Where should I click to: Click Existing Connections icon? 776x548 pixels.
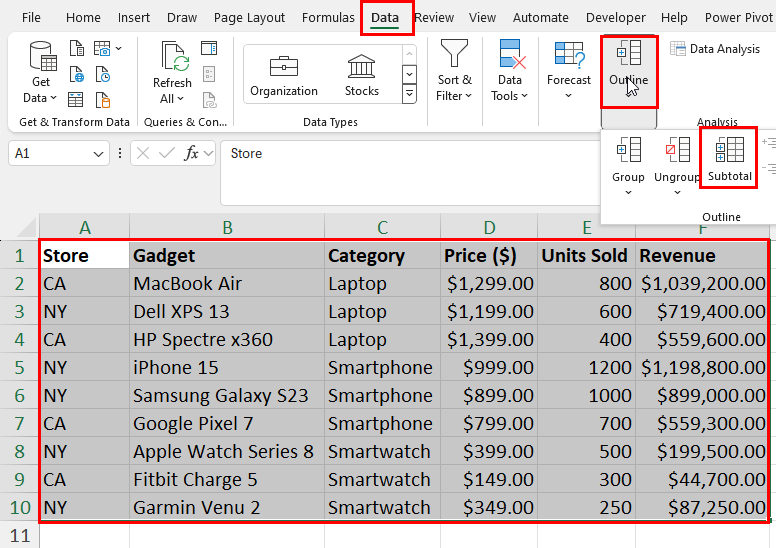(x=103, y=100)
